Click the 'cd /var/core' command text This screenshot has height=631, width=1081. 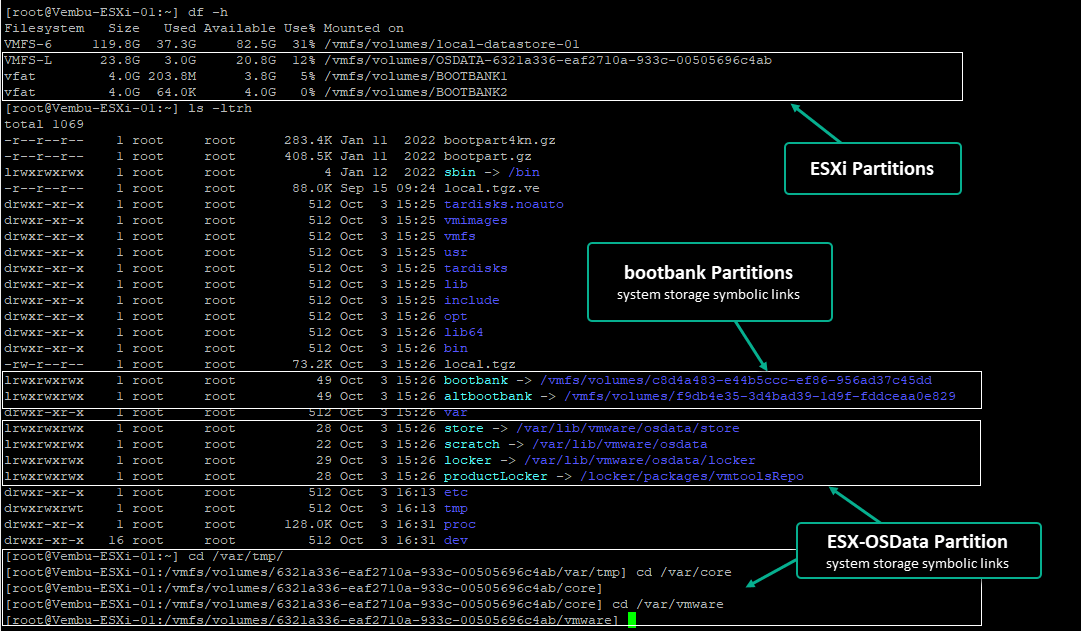point(684,572)
